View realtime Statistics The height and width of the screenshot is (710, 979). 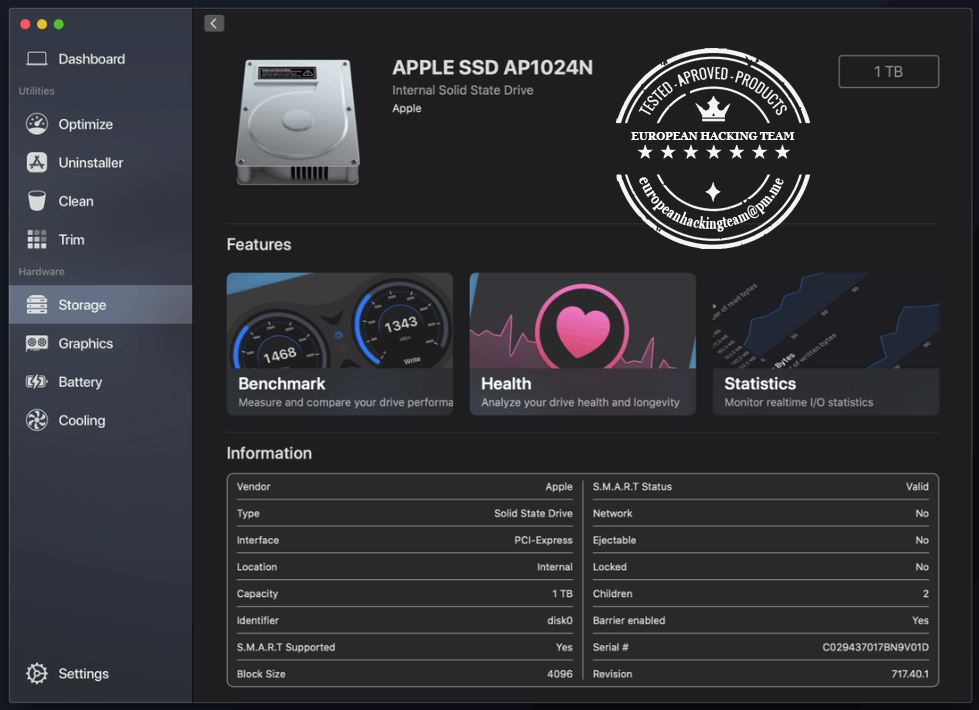tap(824, 344)
